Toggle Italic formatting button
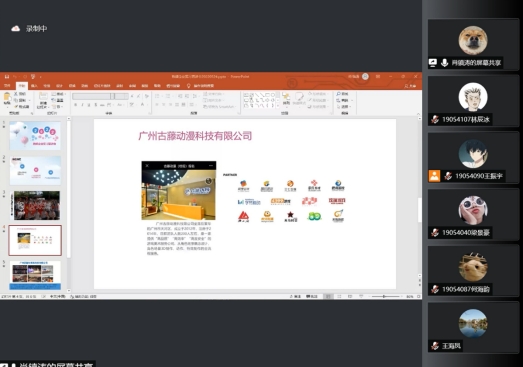 [82, 105]
